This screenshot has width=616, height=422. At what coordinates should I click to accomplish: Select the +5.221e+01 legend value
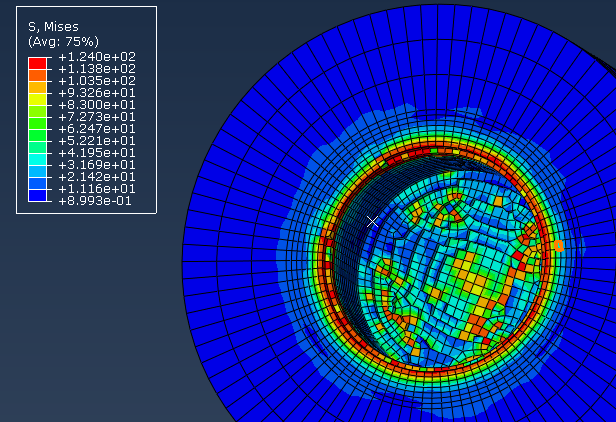point(97,141)
